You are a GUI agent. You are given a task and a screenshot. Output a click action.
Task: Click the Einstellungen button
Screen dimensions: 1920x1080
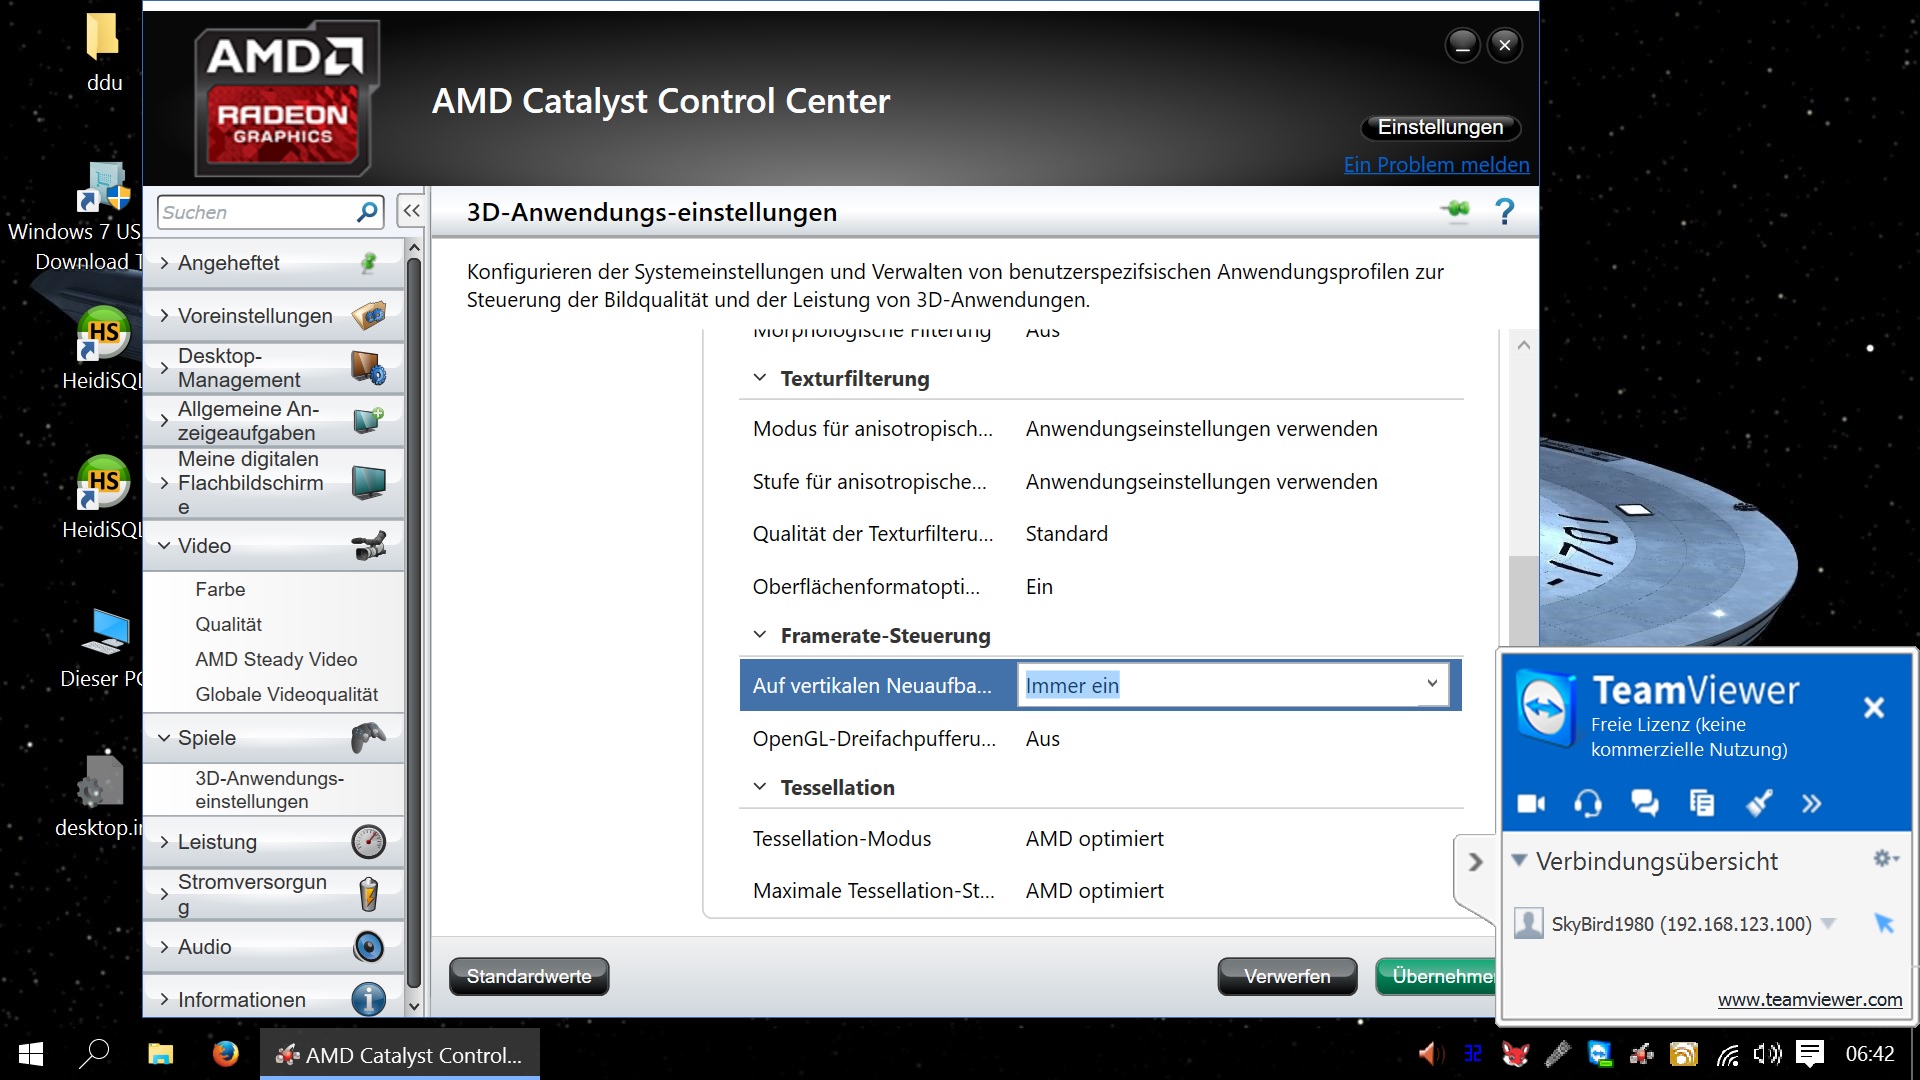pyautogui.click(x=1440, y=127)
